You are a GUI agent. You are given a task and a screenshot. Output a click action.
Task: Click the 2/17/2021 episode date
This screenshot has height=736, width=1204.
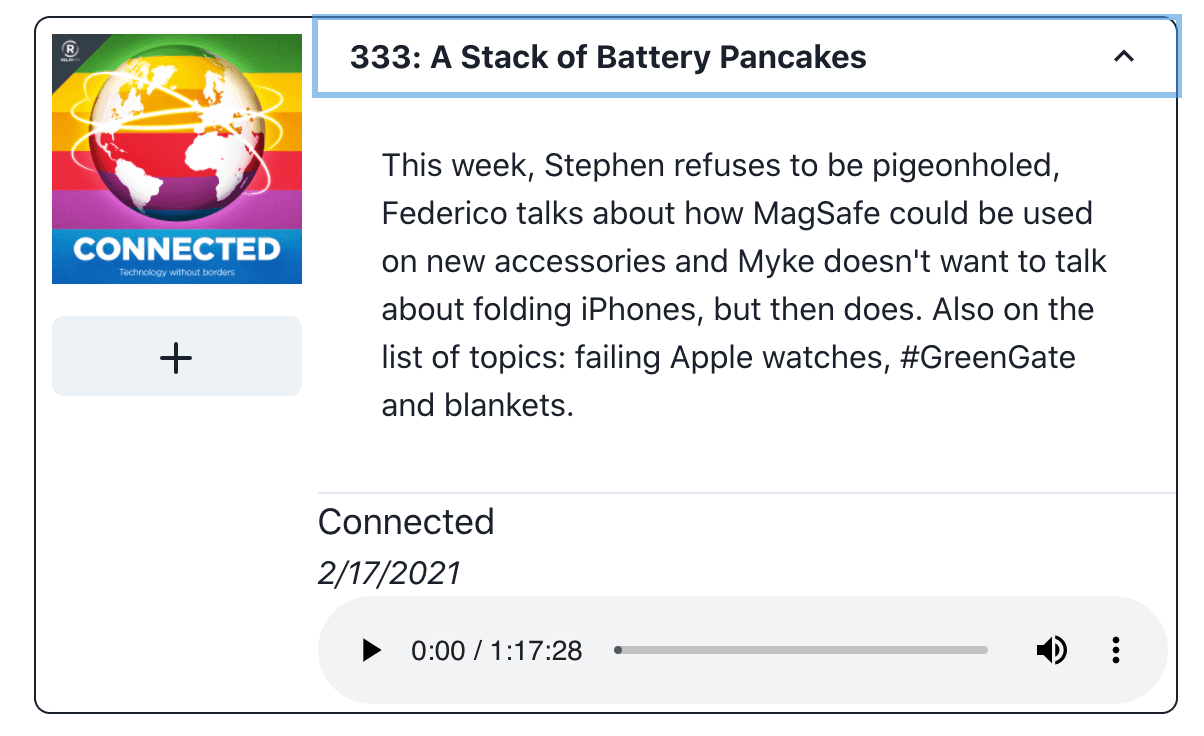389,572
